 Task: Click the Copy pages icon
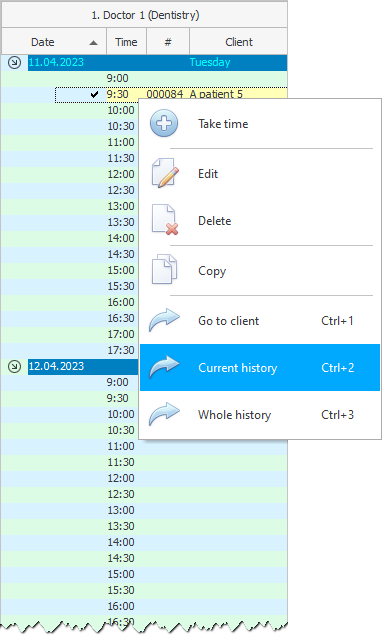tap(164, 269)
